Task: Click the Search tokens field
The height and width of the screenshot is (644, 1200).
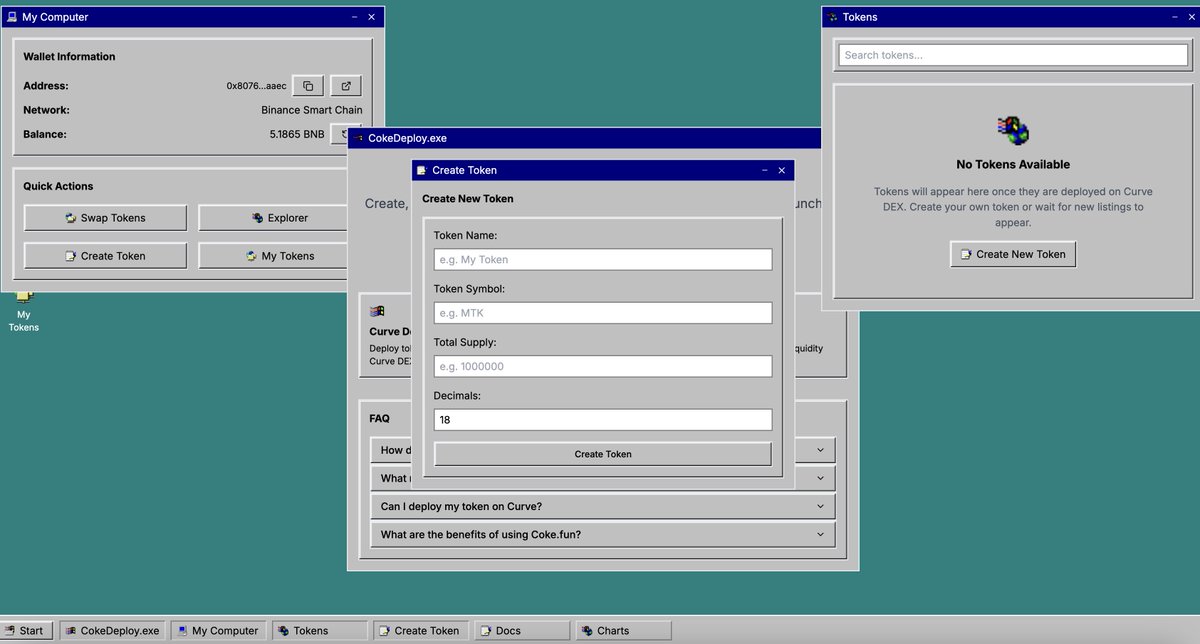Action: (1014, 55)
